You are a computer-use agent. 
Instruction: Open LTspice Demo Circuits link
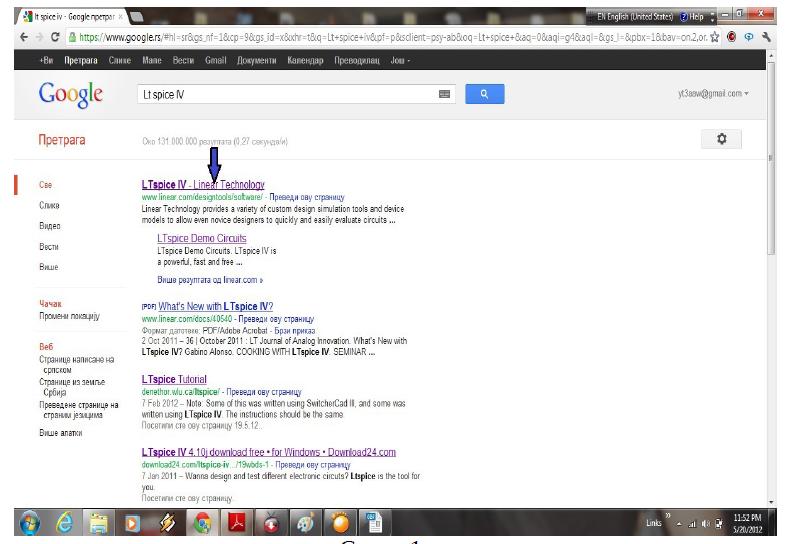(x=202, y=238)
